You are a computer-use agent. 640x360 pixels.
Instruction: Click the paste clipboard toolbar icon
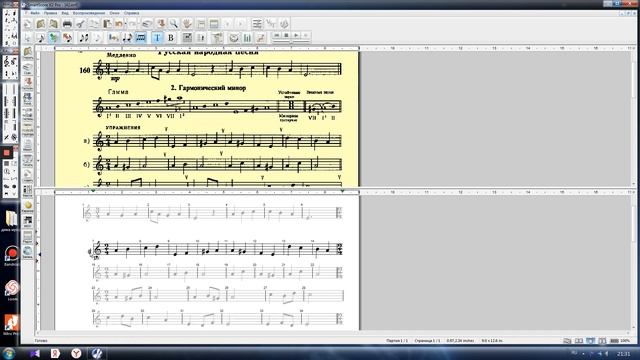point(107,24)
